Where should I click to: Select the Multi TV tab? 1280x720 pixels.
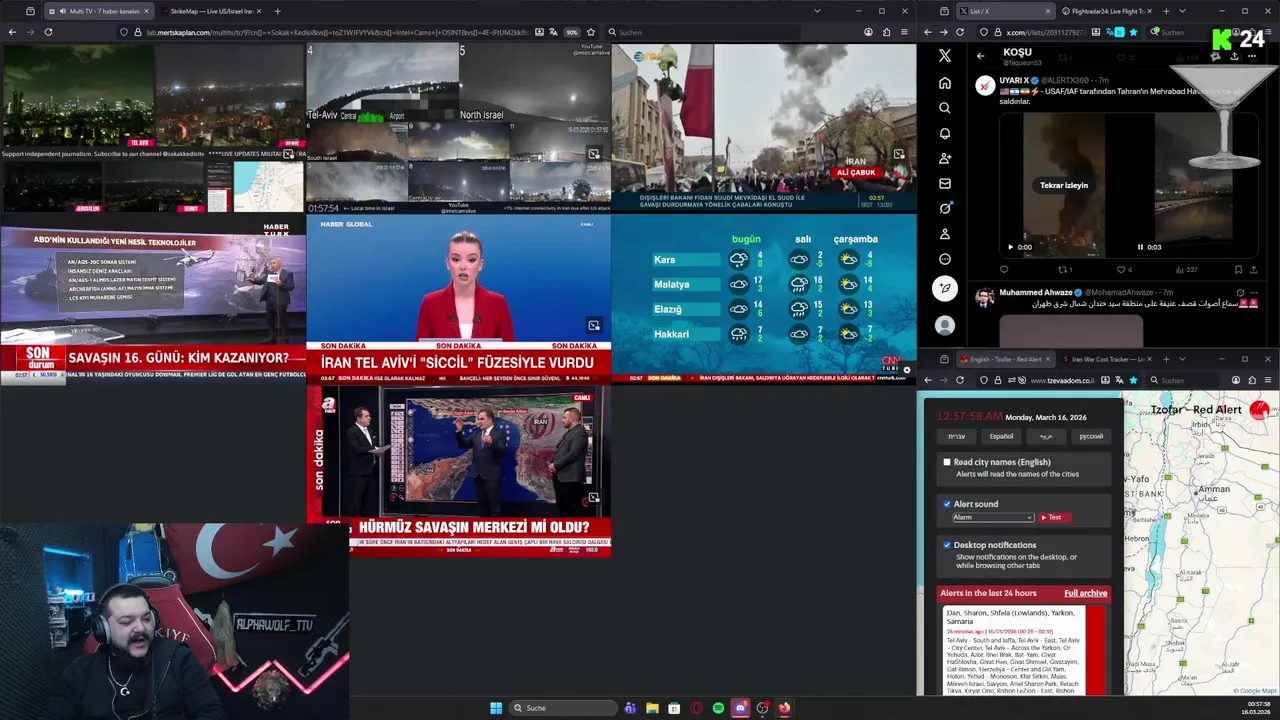[99, 11]
